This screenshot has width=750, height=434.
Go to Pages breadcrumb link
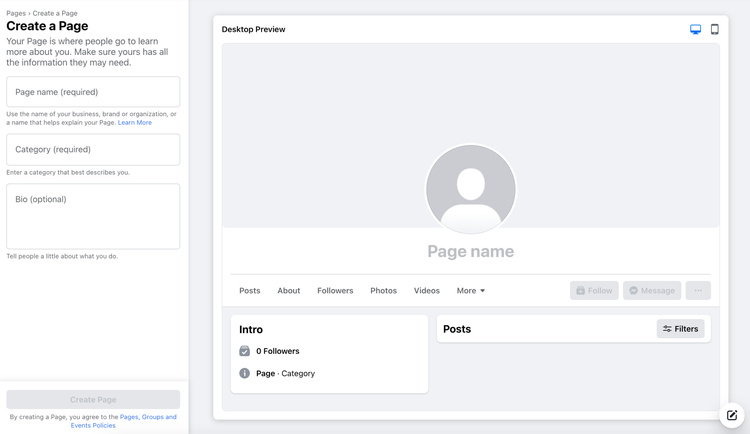tap(16, 13)
